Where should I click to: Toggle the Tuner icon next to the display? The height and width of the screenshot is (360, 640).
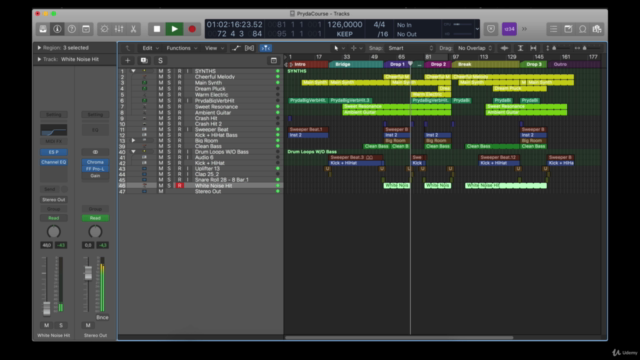[x=491, y=29]
